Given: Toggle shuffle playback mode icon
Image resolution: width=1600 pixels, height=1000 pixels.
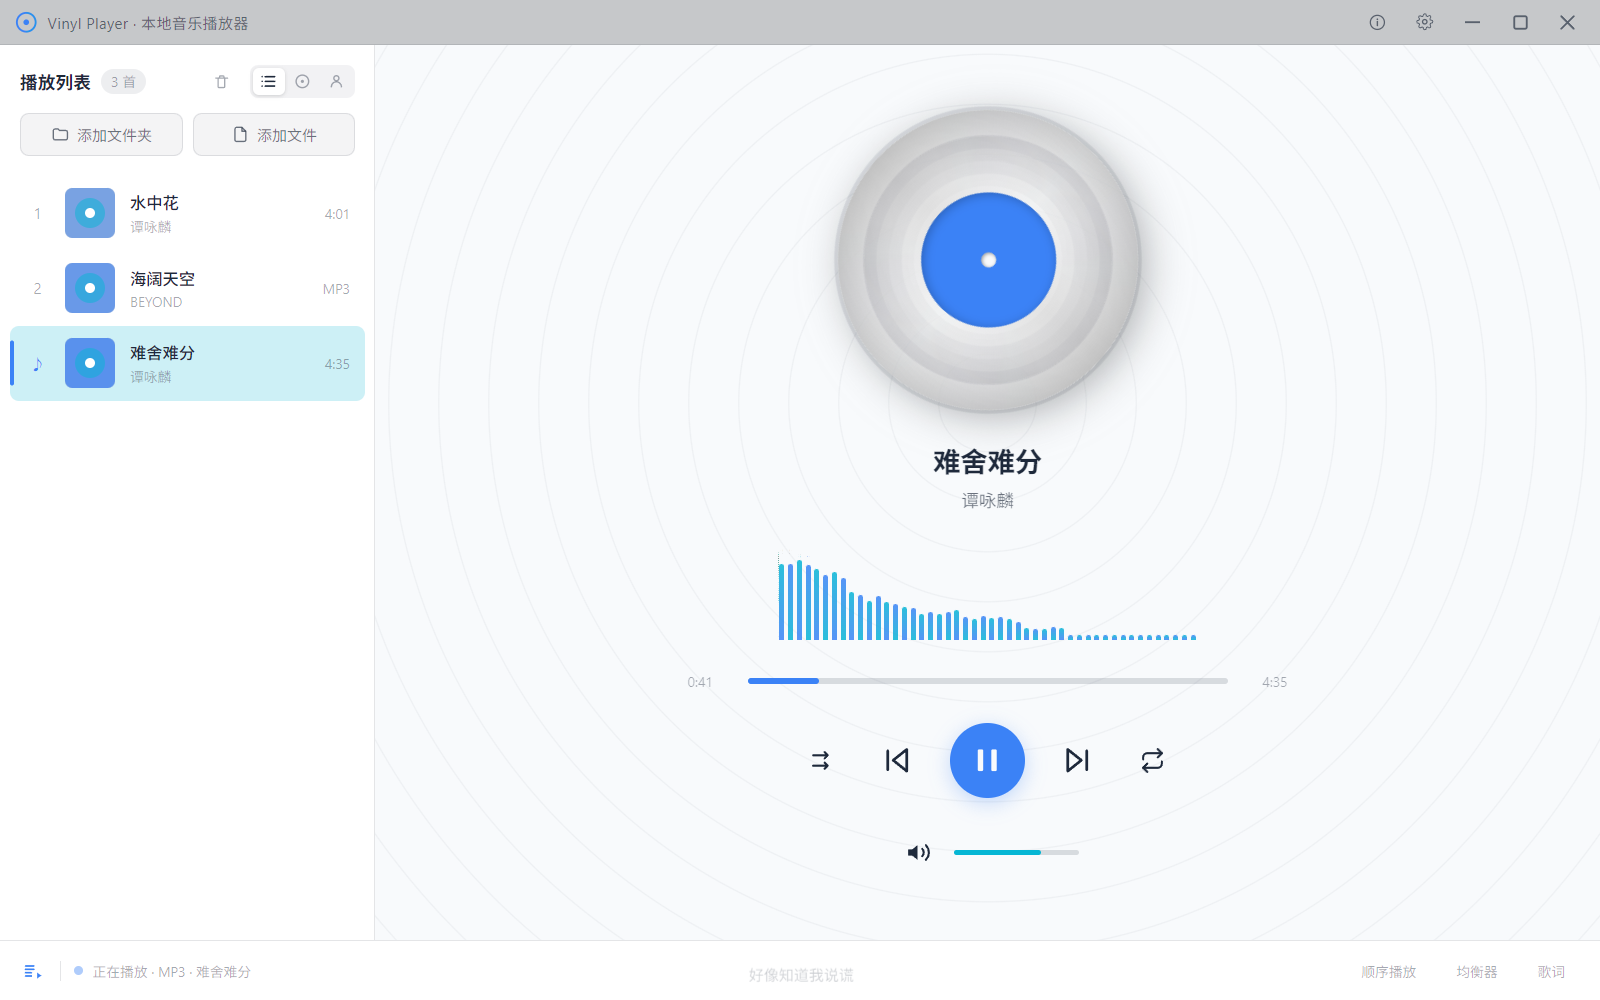Looking at the screenshot, I should pyautogui.click(x=820, y=760).
